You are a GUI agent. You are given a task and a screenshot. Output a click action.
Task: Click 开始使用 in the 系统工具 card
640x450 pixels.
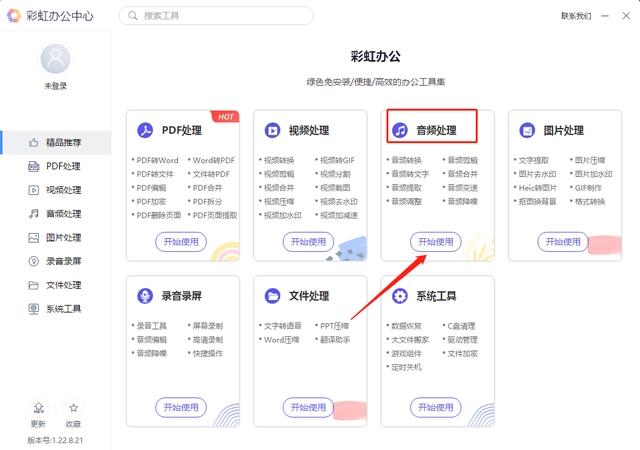[x=436, y=407]
